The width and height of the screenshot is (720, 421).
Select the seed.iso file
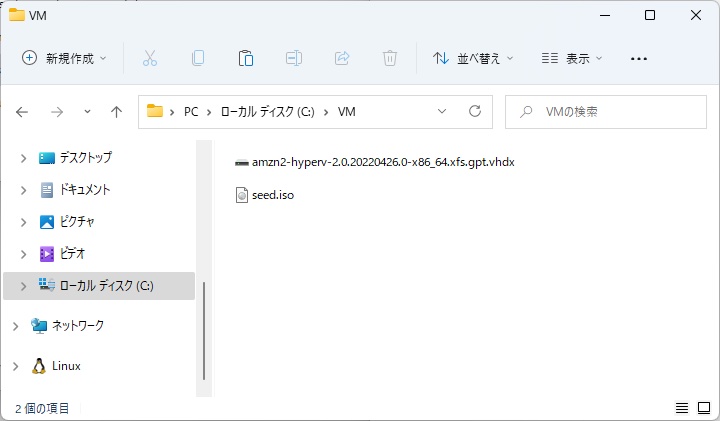(x=272, y=195)
